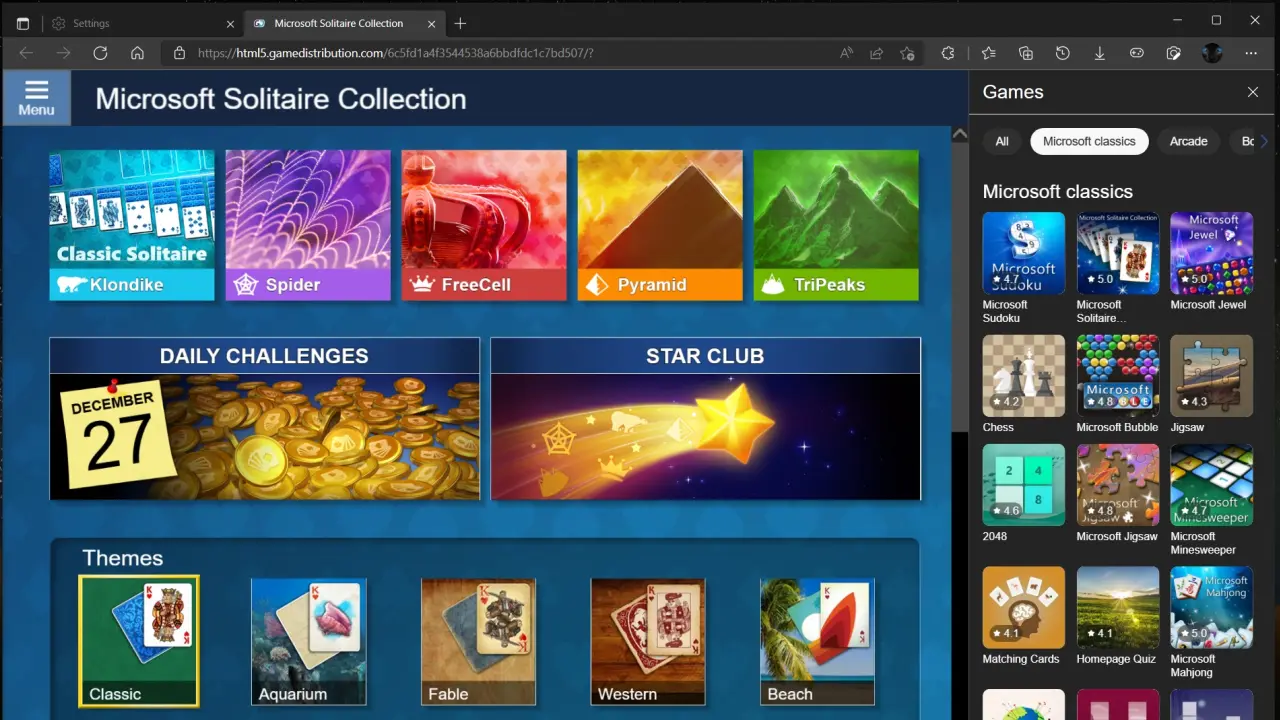
Task: Launch the Klondike Classic Solitaire game
Action: 132,225
